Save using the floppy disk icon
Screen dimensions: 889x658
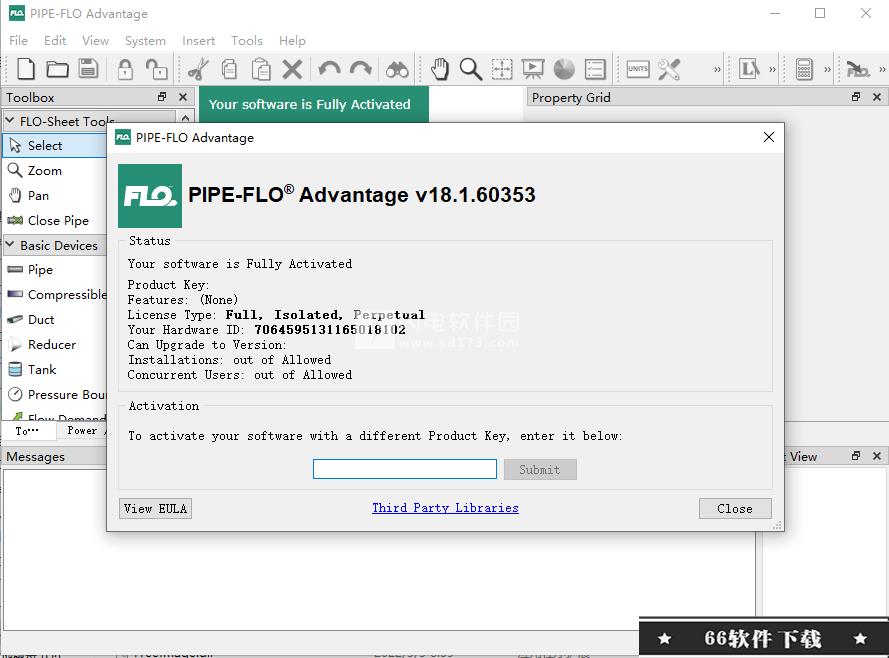tap(88, 69)
